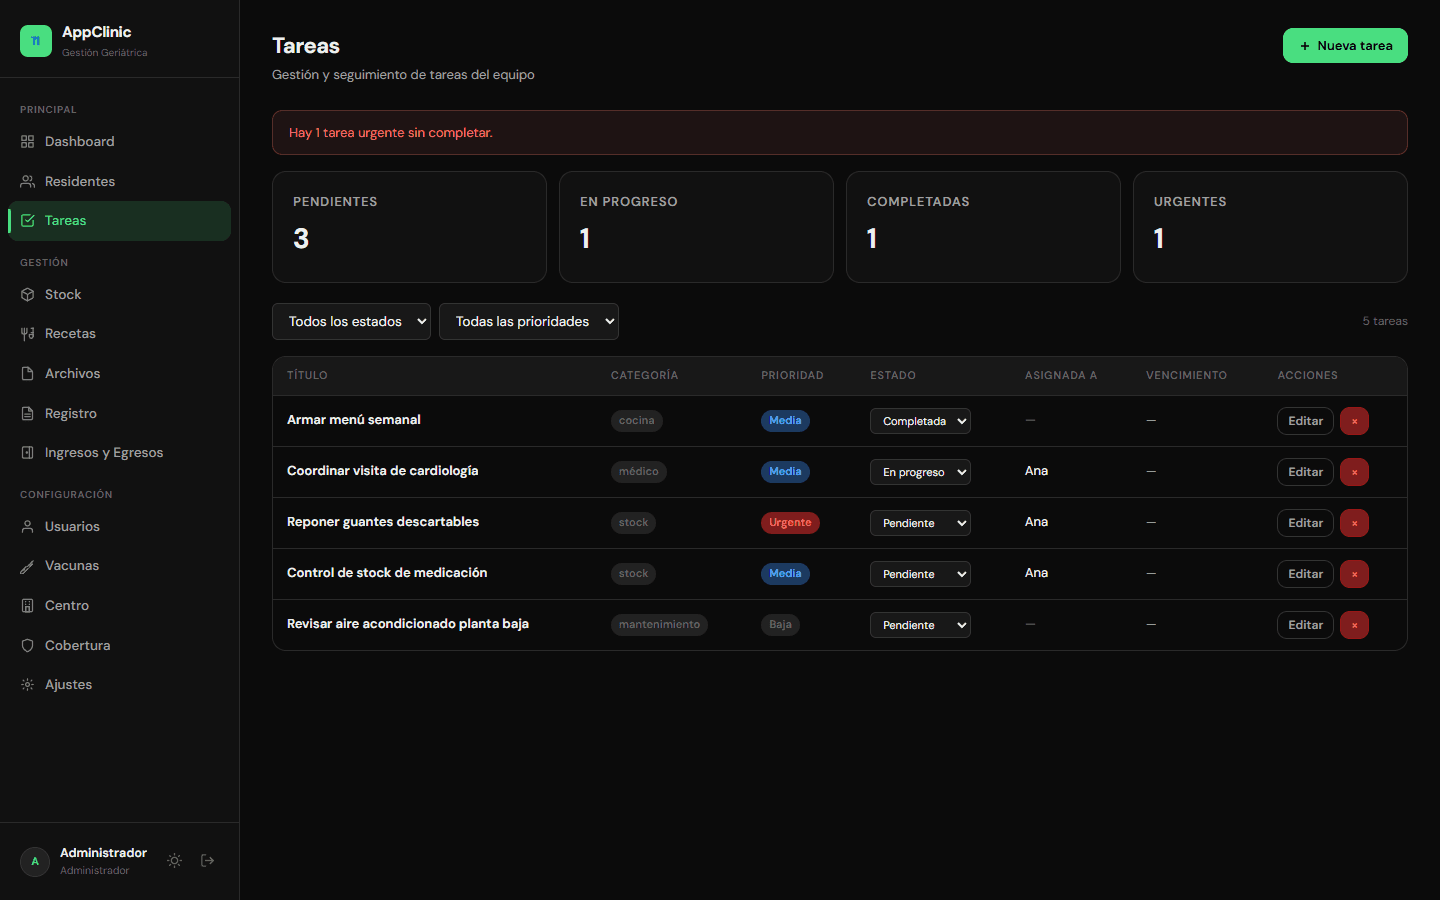Edit the Armar menú semanal task
The width and height of the screenshot is (1440, 900).
[1305, 421]
